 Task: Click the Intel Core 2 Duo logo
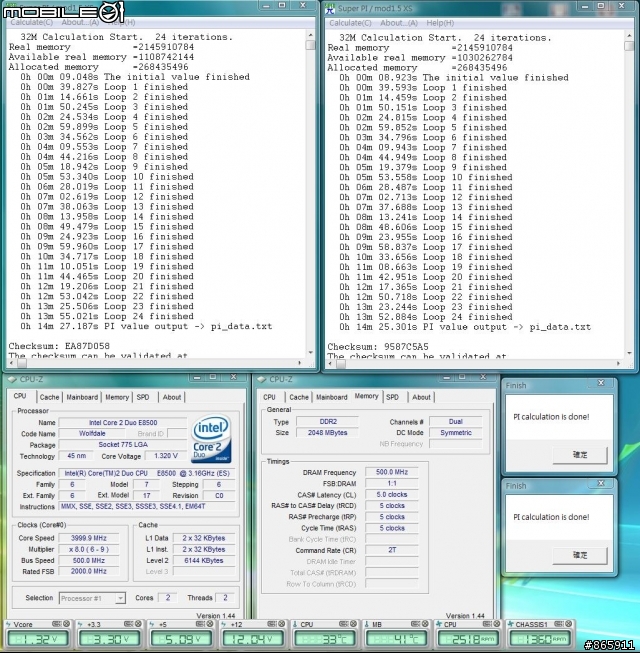(211, 439)
